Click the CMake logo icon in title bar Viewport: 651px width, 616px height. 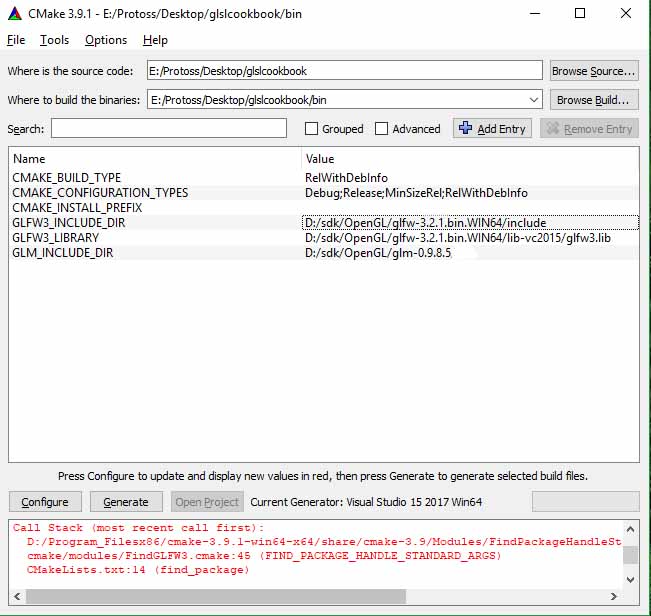16,14
